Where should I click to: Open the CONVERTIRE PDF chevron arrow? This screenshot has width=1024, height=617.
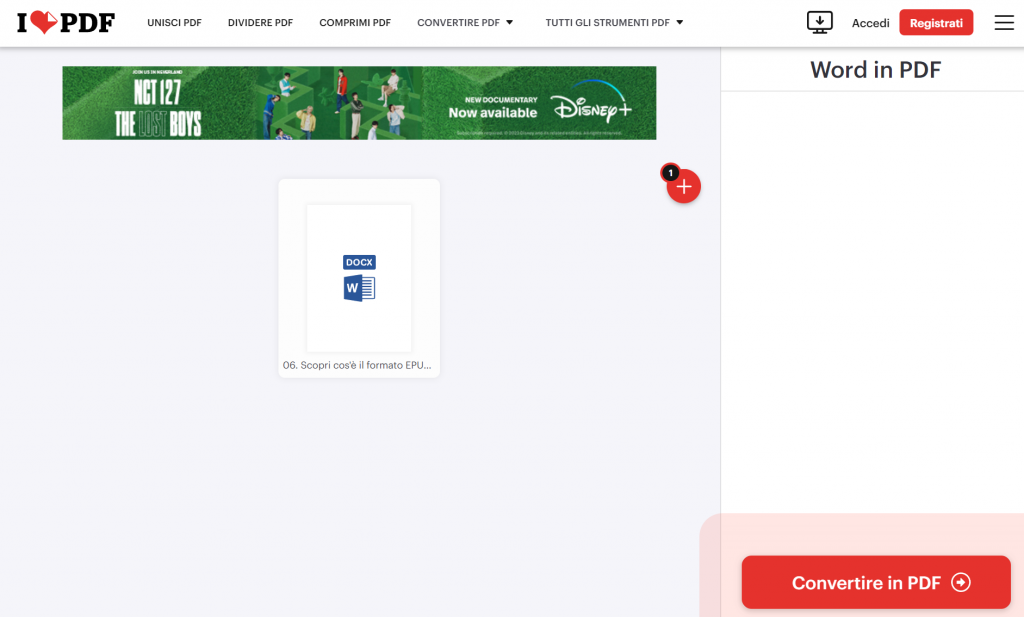[508, 22]
